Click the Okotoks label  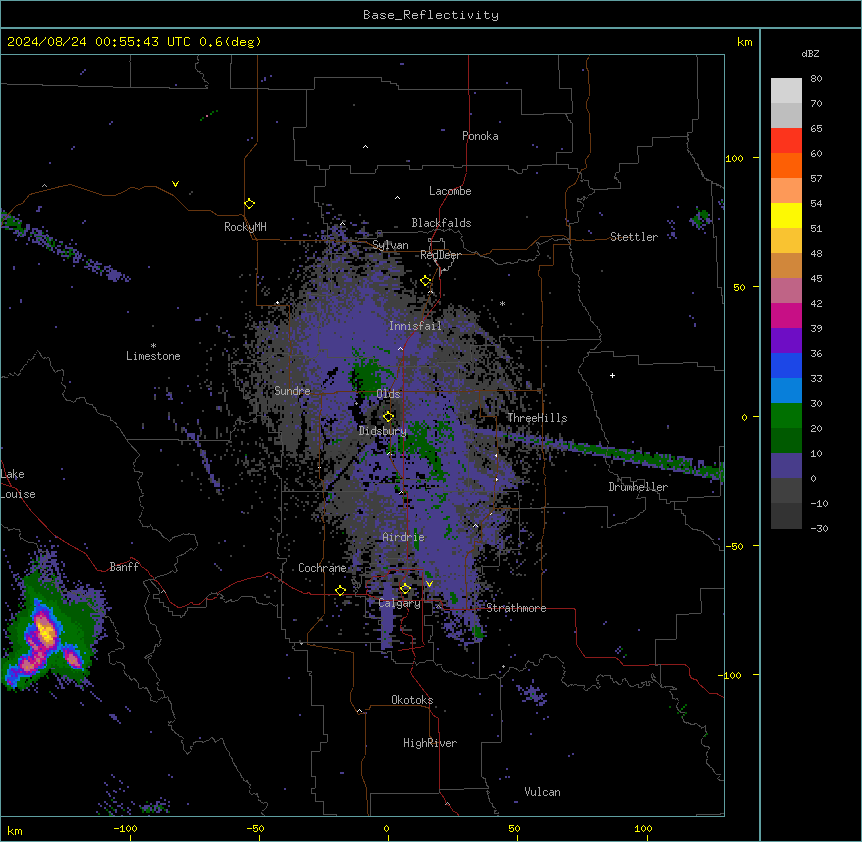[x=412, y=700]
